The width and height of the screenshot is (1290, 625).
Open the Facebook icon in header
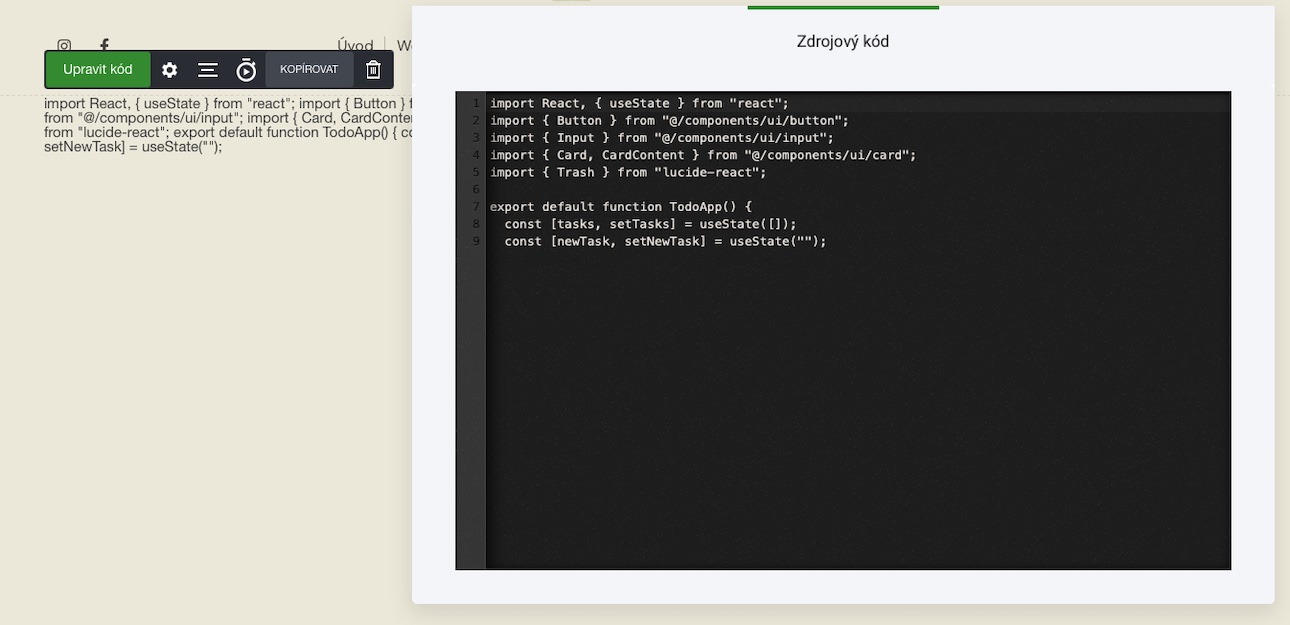(104, 45)
